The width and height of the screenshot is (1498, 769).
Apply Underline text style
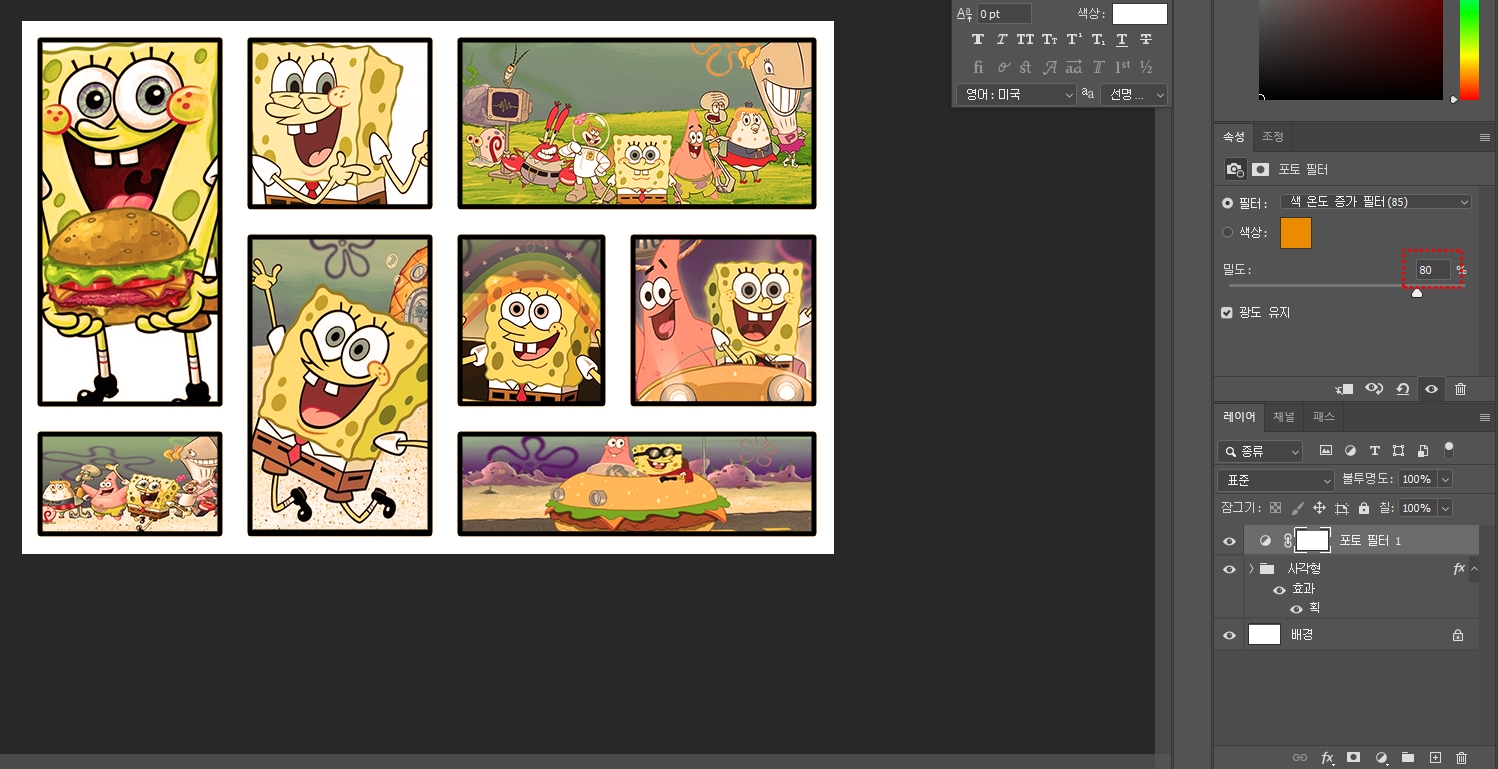pyautogui.click(x=1122, y=40)
